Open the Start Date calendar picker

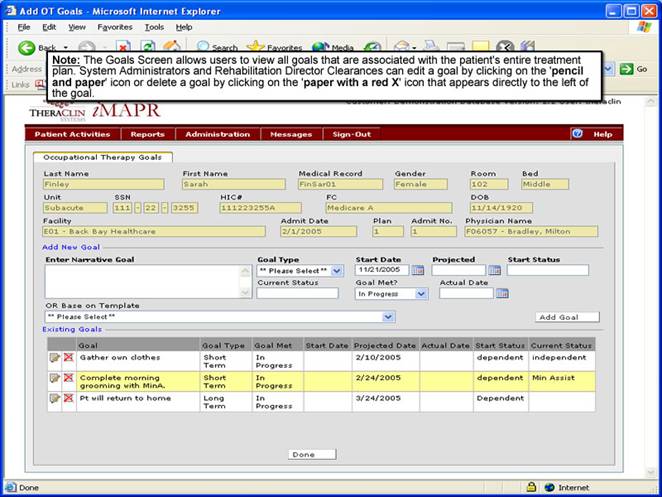tap(418, 270)
